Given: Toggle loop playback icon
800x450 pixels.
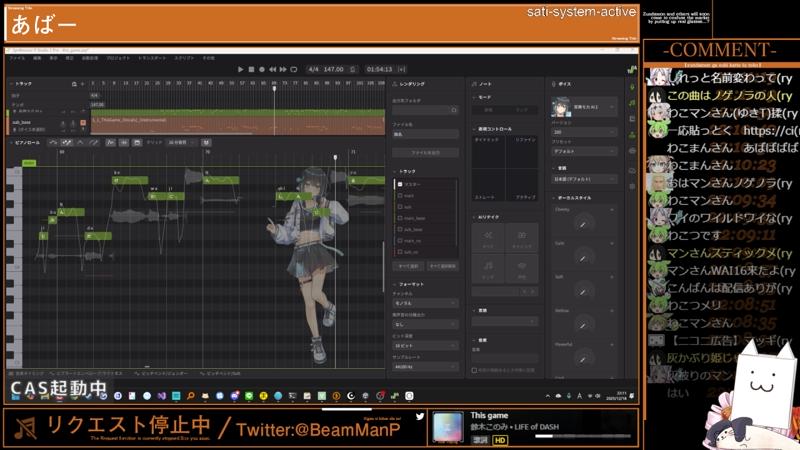Looking at the screenshot, I should click(x=293, y=69).
